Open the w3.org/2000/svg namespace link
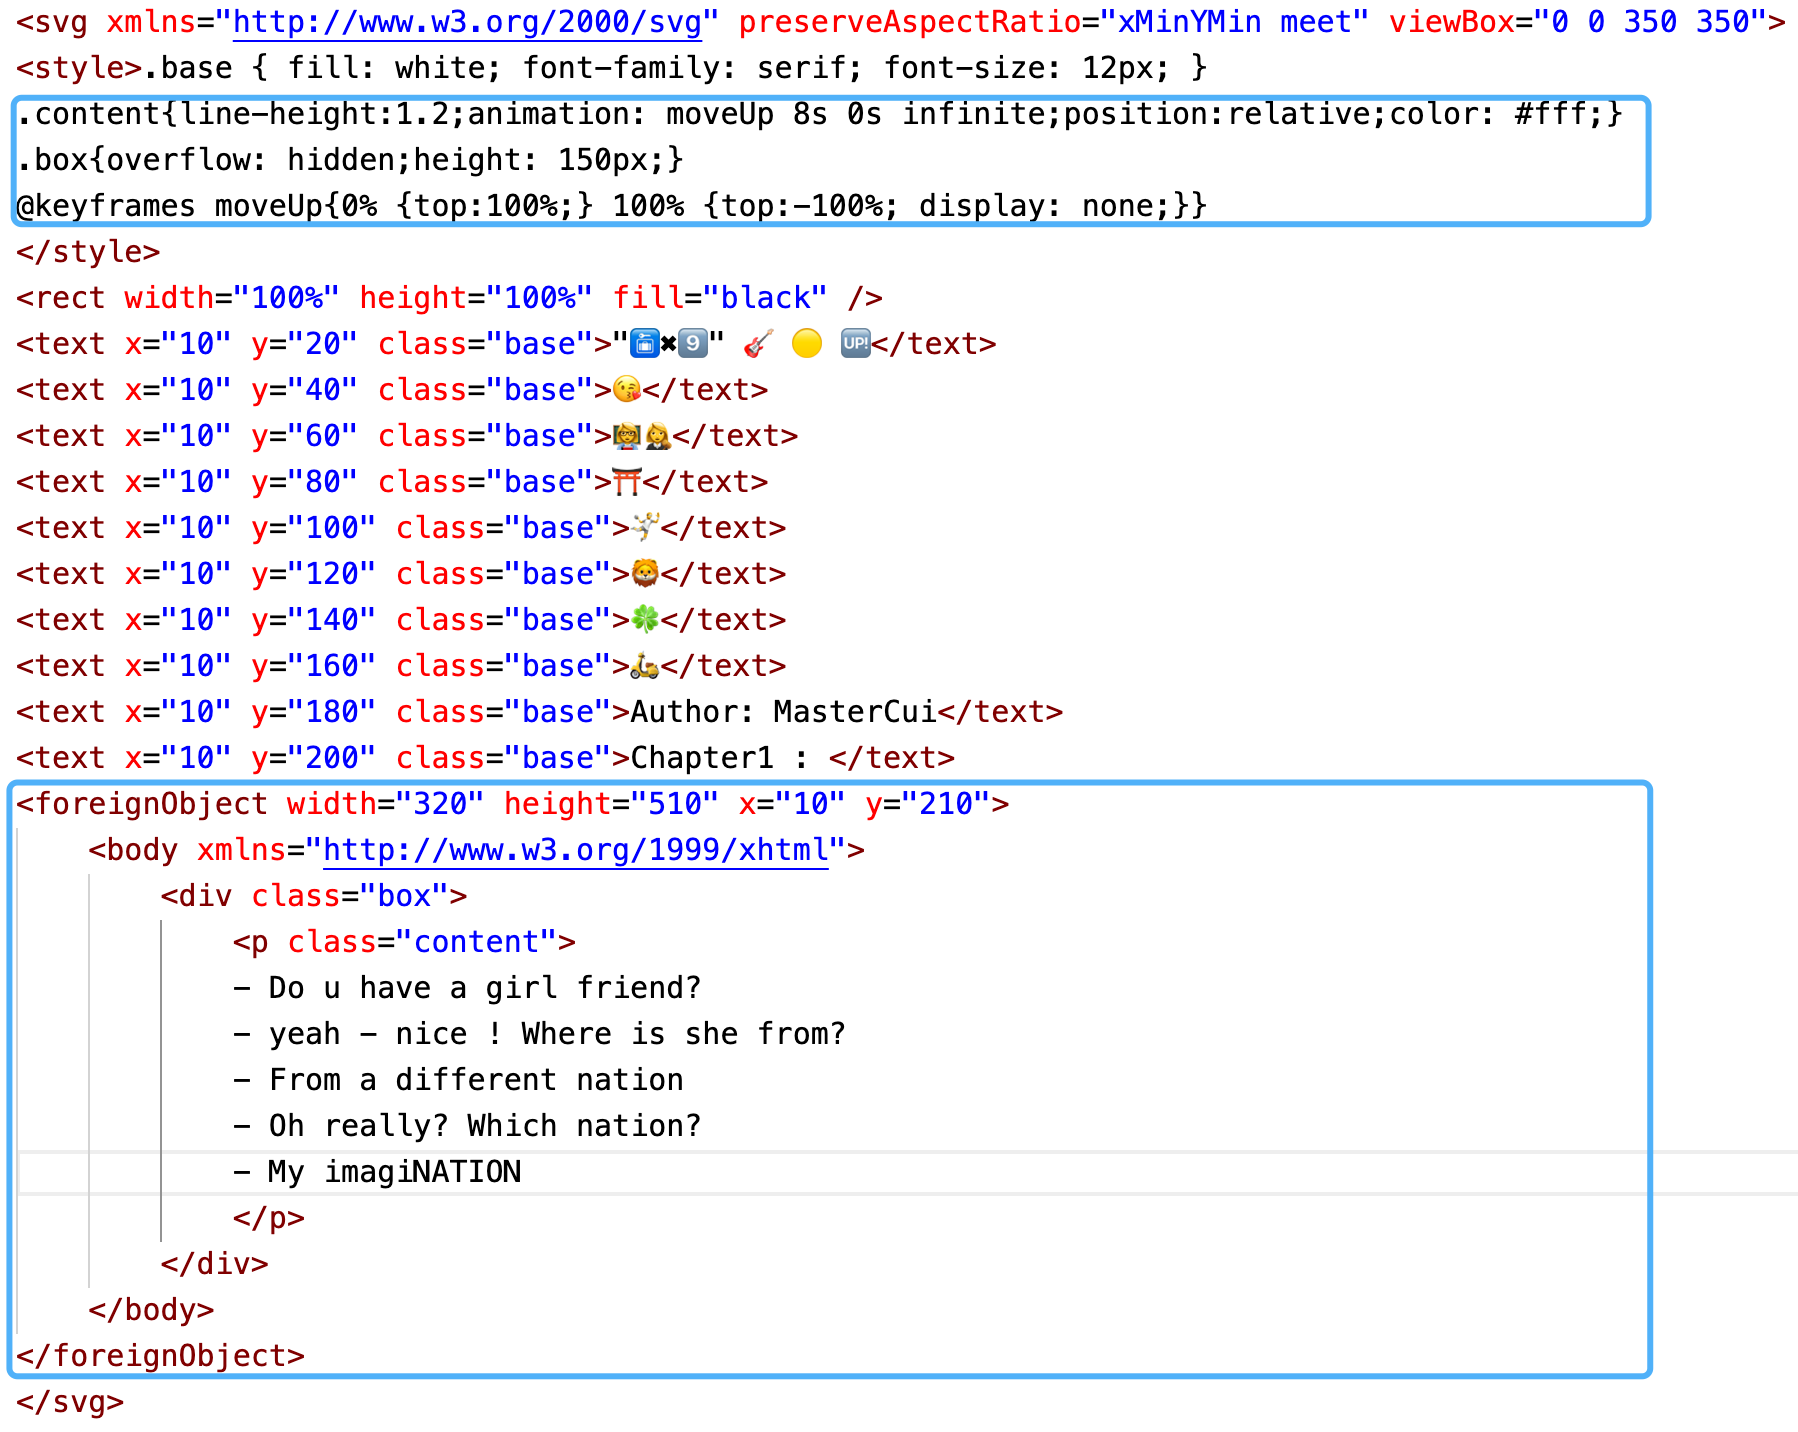Image resolution: width=1798 pixels, height=1432 pixels. [467, 22]
